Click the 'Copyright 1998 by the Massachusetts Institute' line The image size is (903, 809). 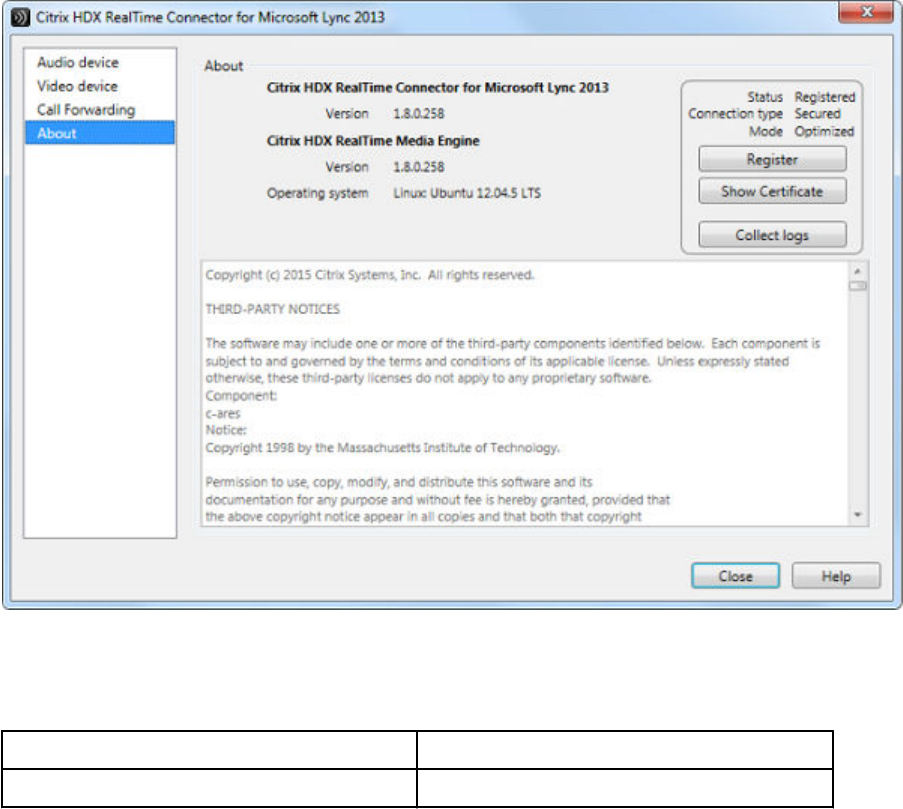[x=382, y=447]
